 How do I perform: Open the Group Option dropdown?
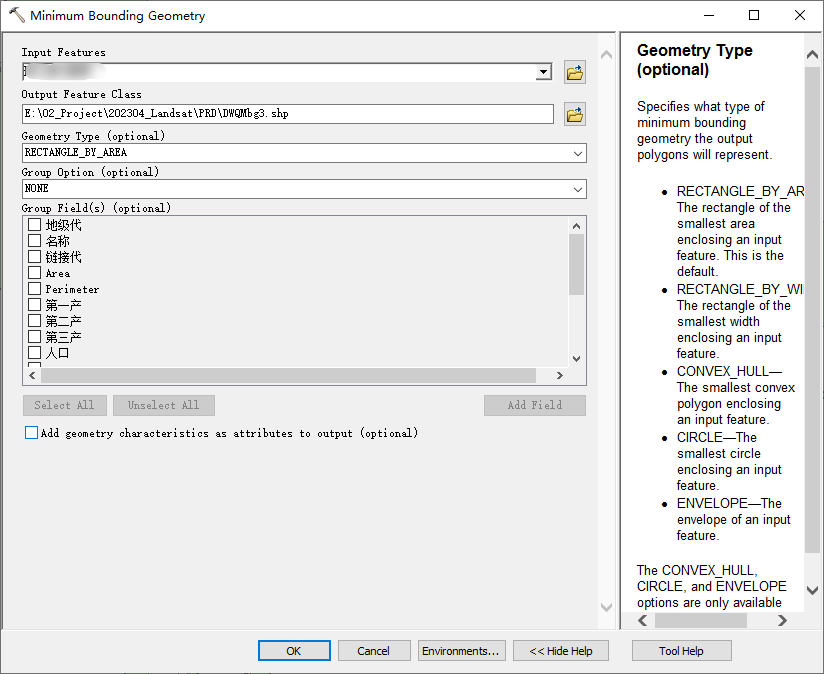pos(578,189)
